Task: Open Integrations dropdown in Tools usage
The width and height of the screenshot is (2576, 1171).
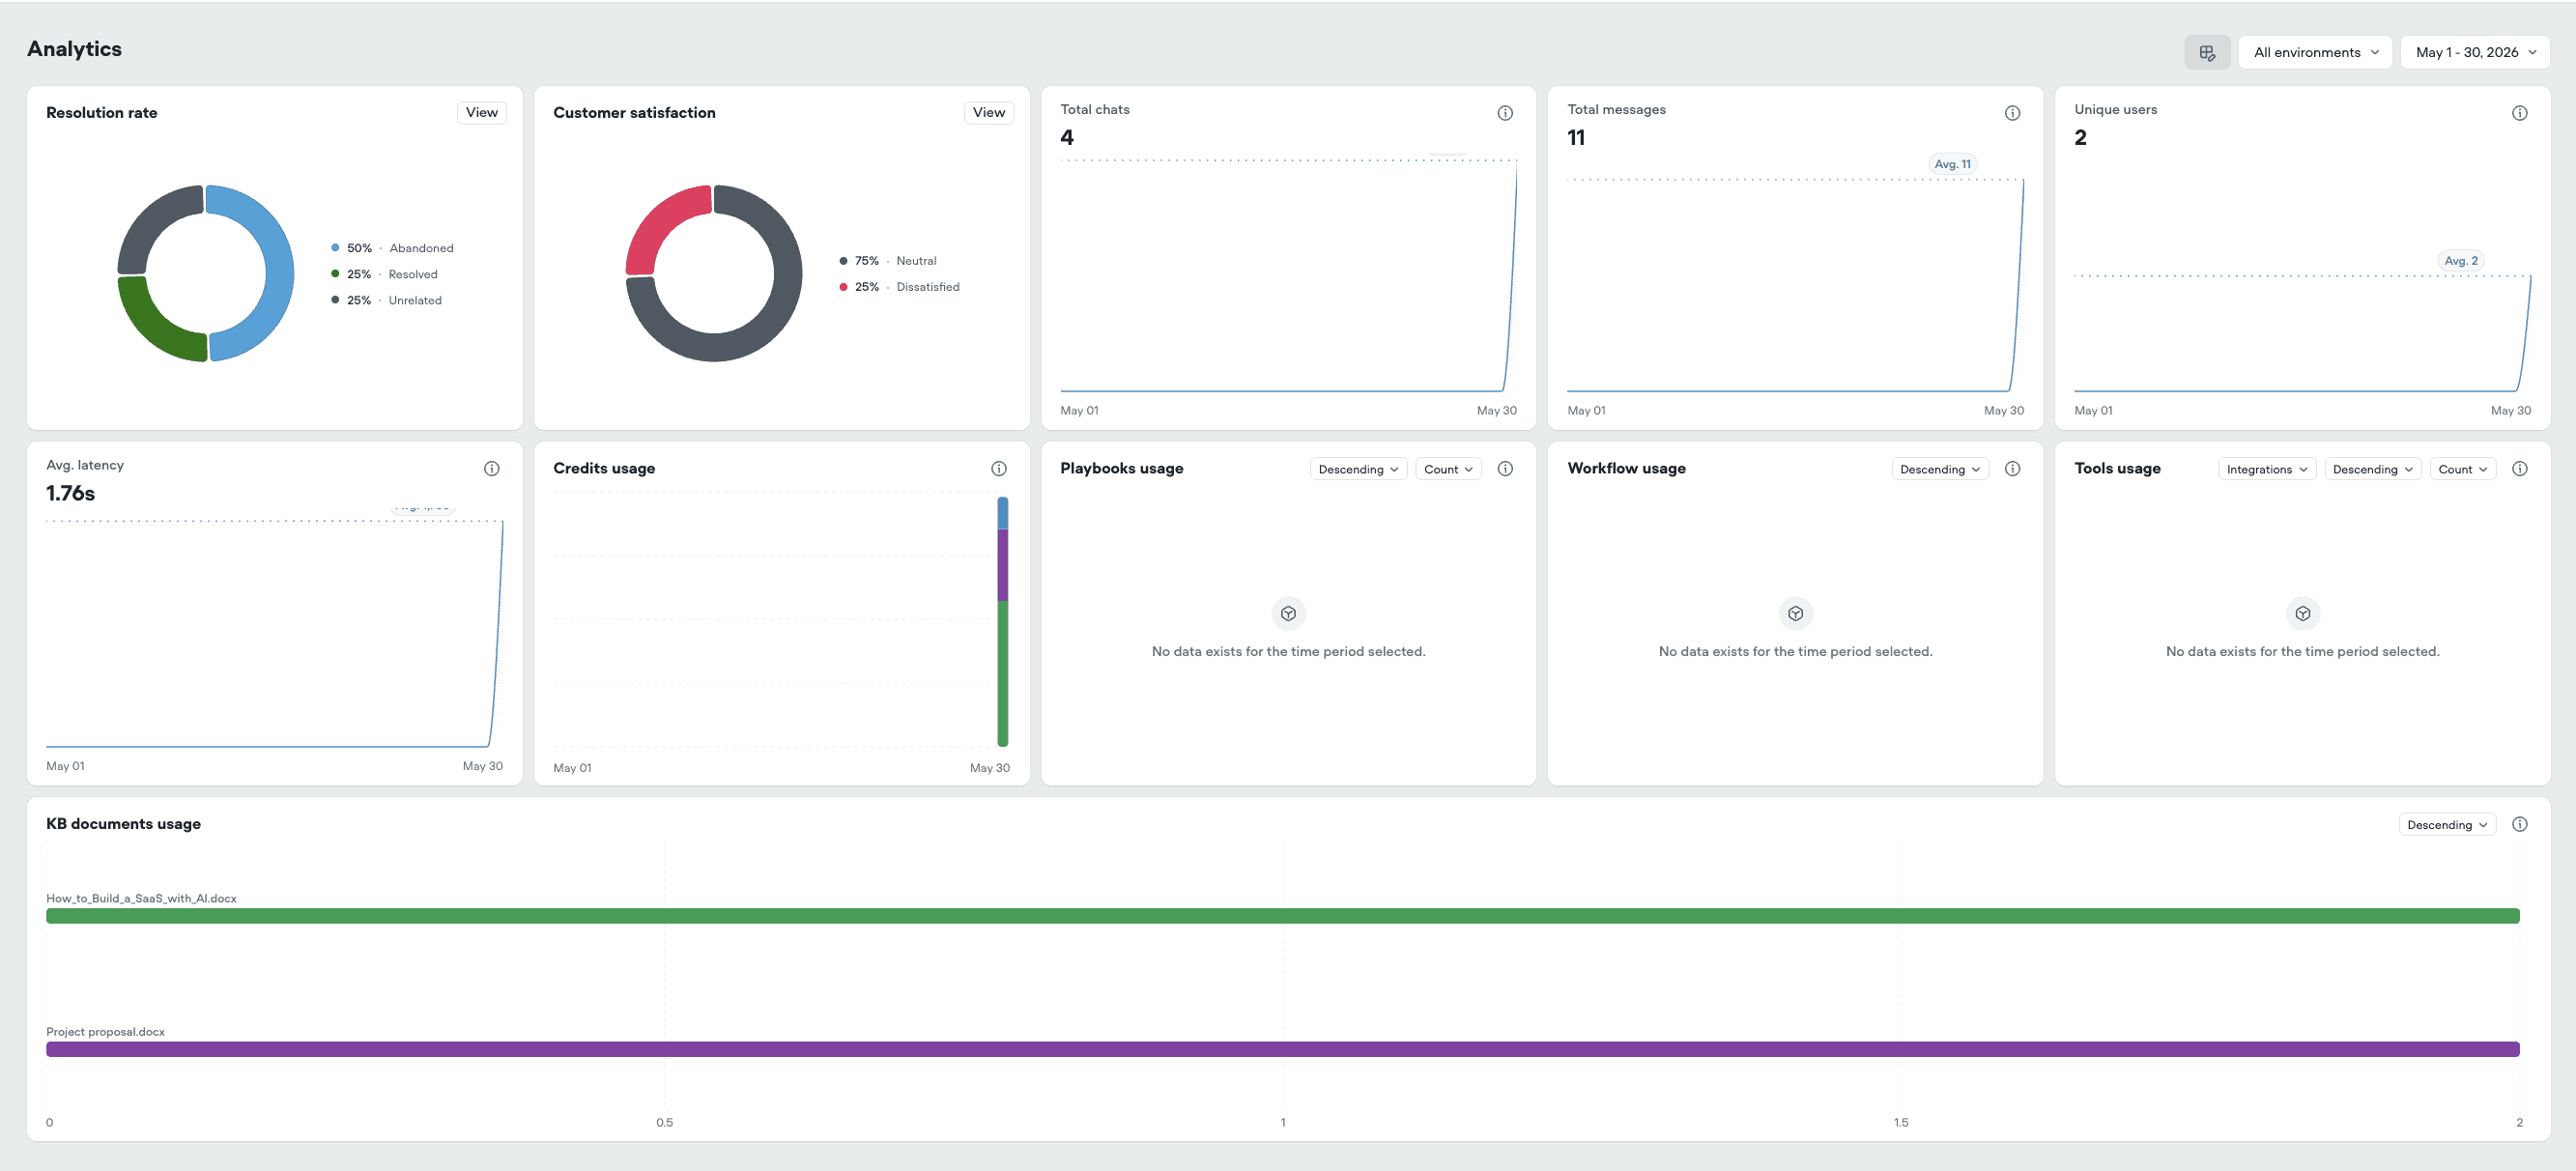Action: [x=2267, y=469]
